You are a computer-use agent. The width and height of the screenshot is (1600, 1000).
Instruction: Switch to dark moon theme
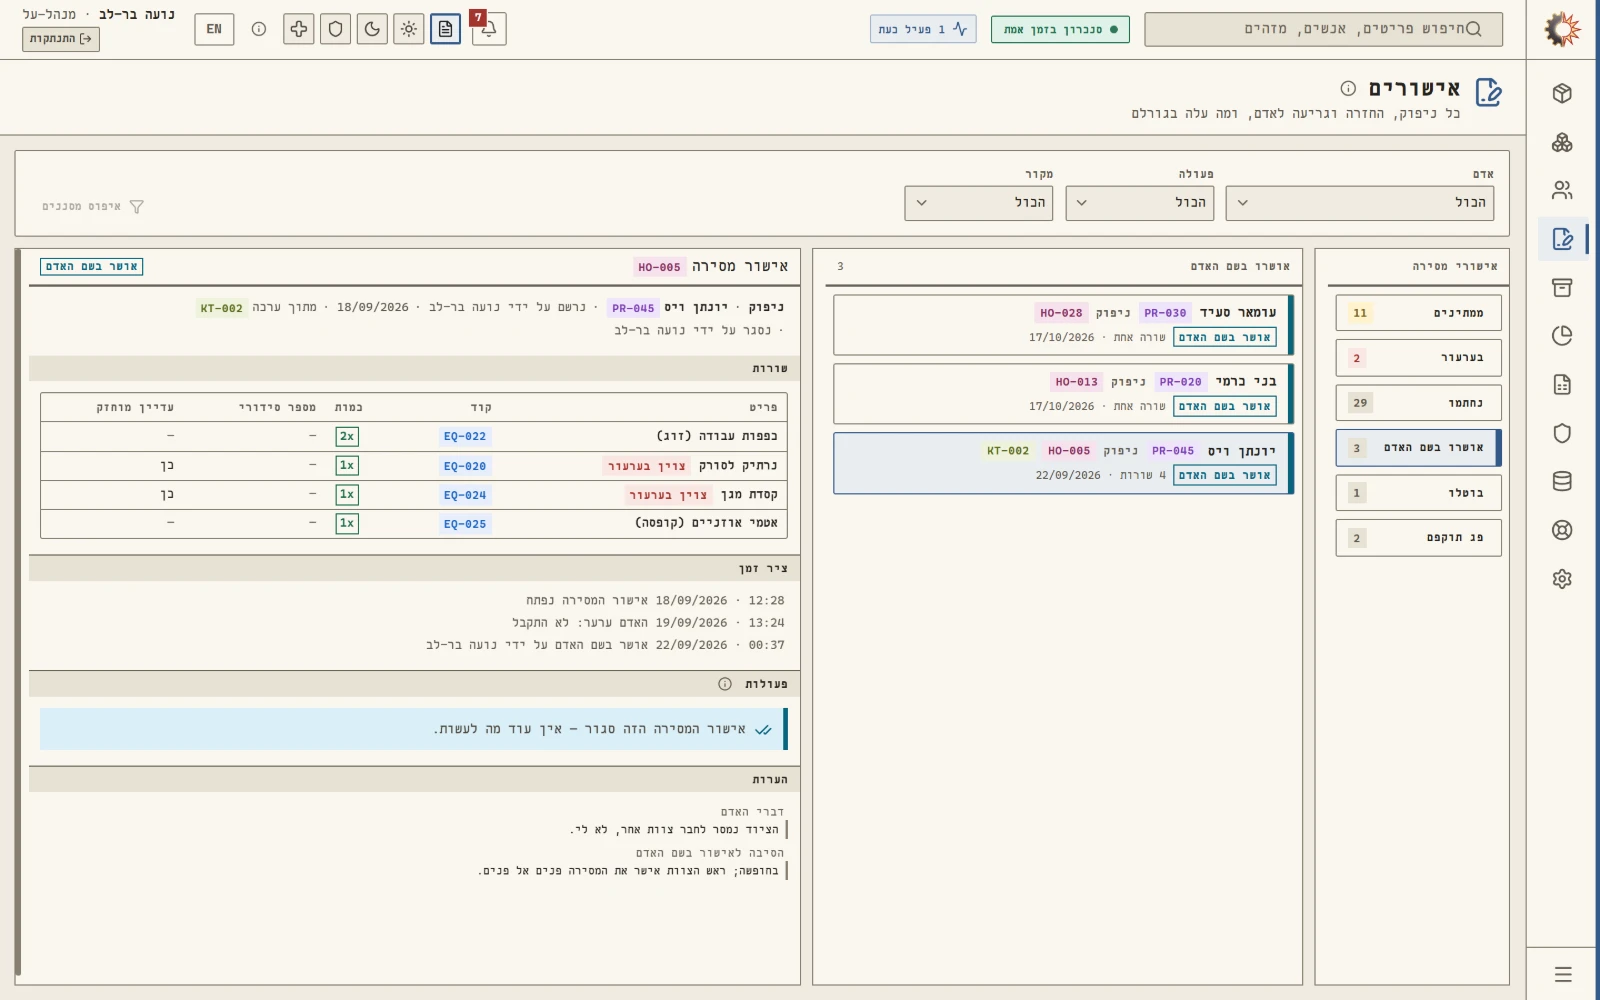click(372, 29)
